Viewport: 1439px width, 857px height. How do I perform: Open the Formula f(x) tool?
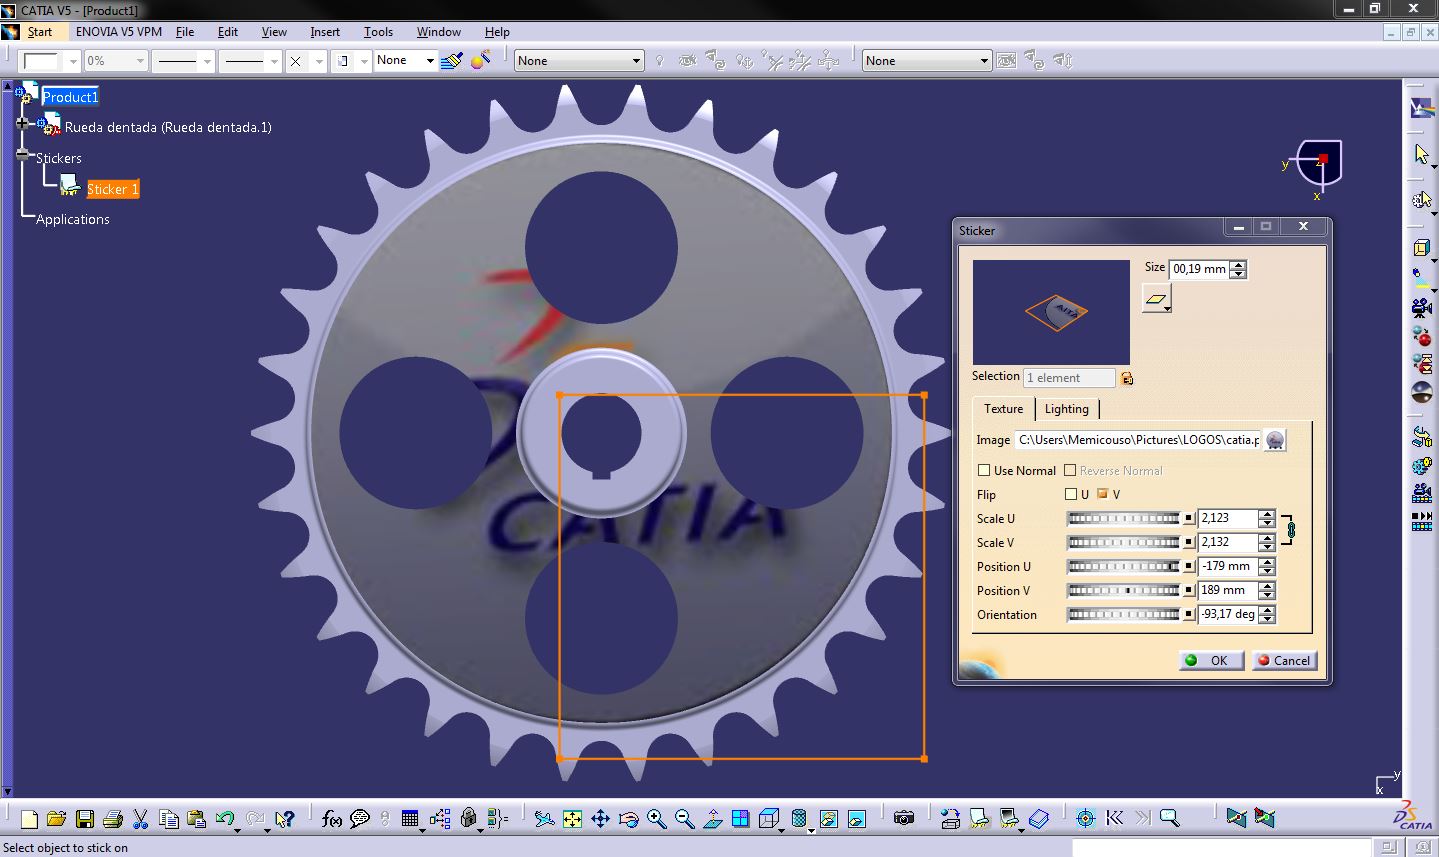coord(332,819)
